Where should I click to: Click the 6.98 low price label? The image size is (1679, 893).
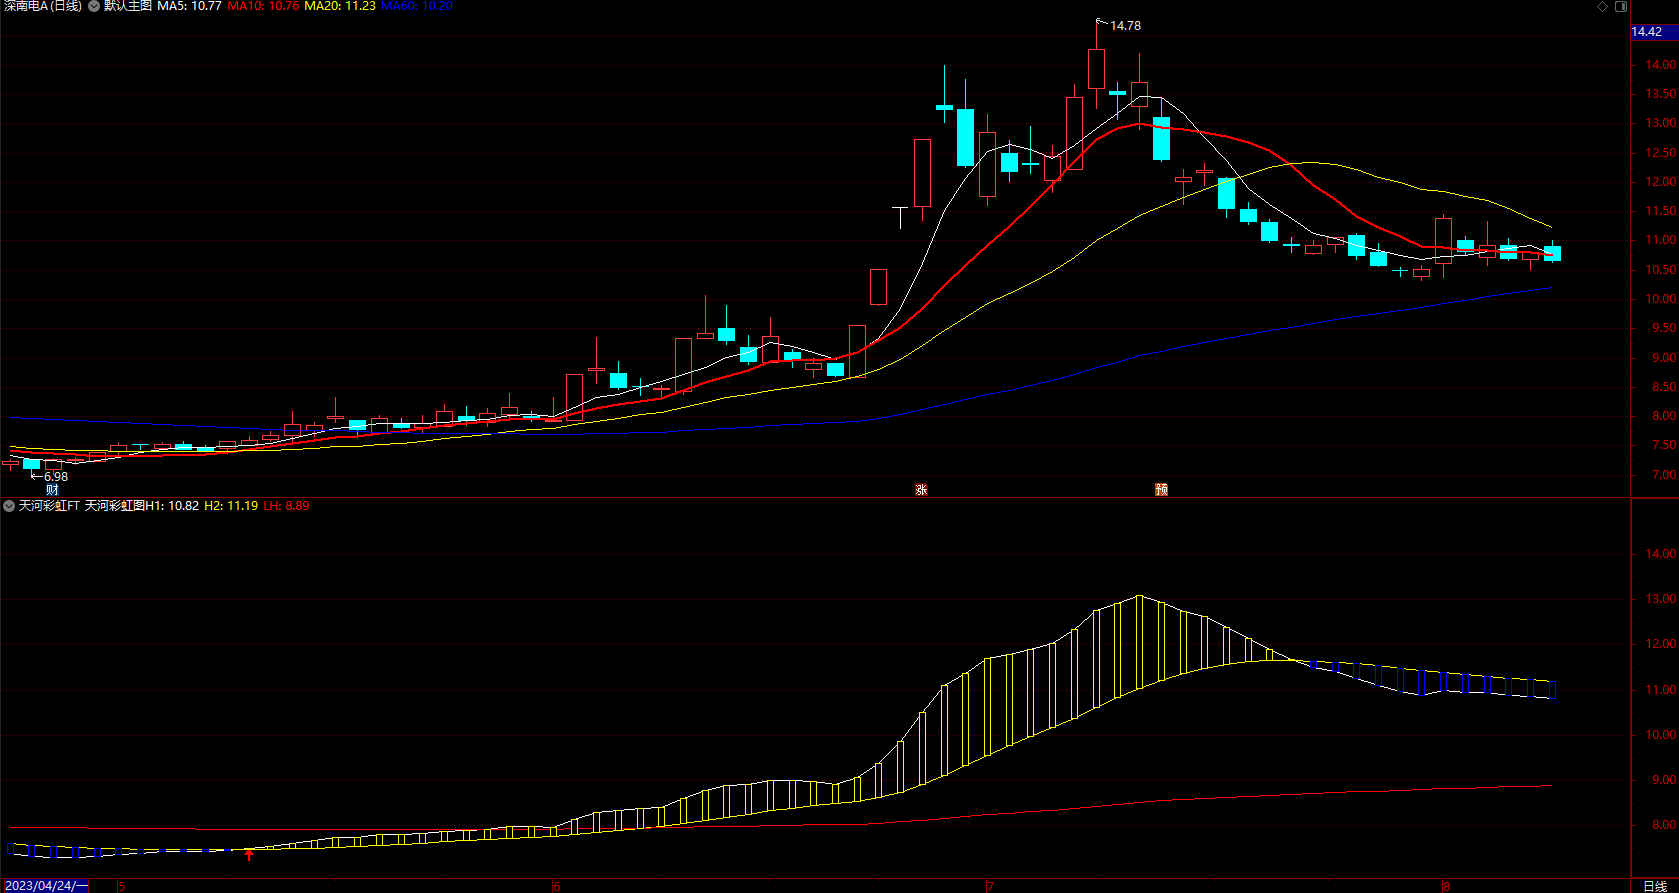(x=56, y=477)
